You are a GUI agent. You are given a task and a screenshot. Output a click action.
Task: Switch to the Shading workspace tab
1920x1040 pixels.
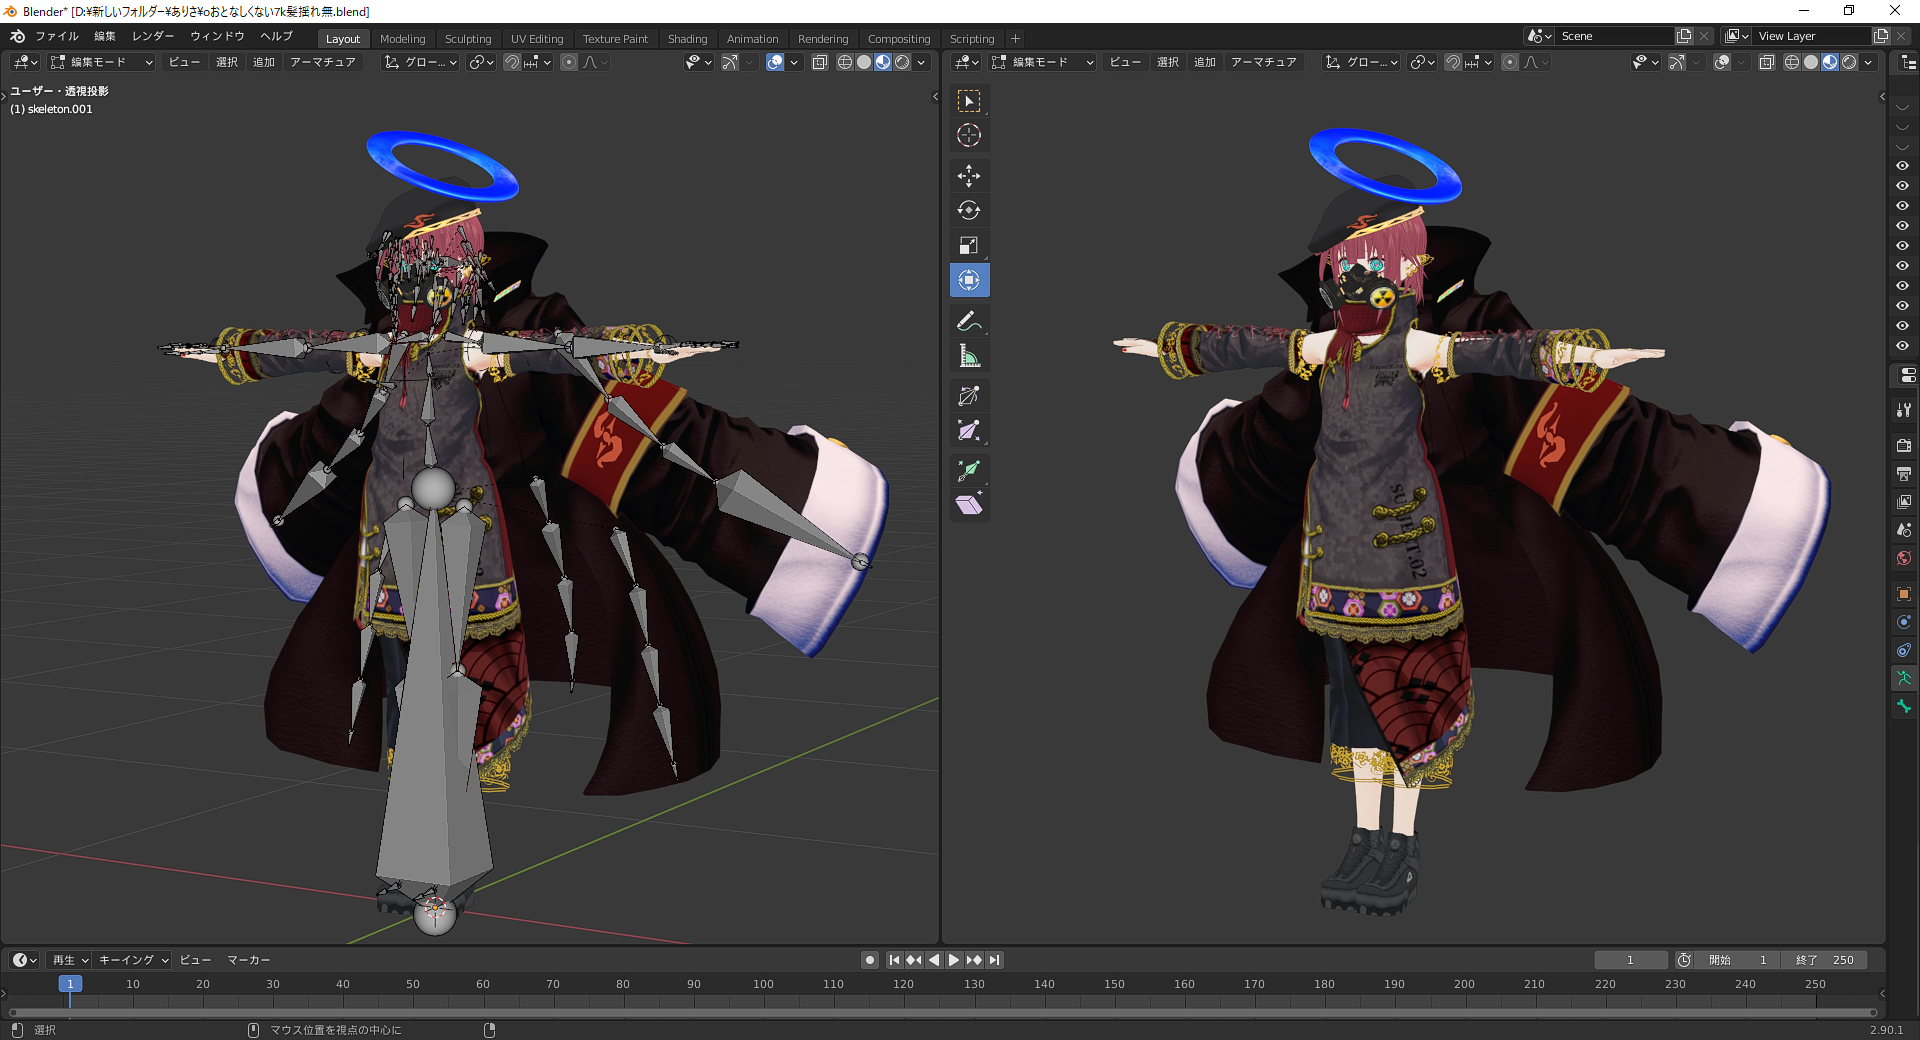tap(687, 39)
